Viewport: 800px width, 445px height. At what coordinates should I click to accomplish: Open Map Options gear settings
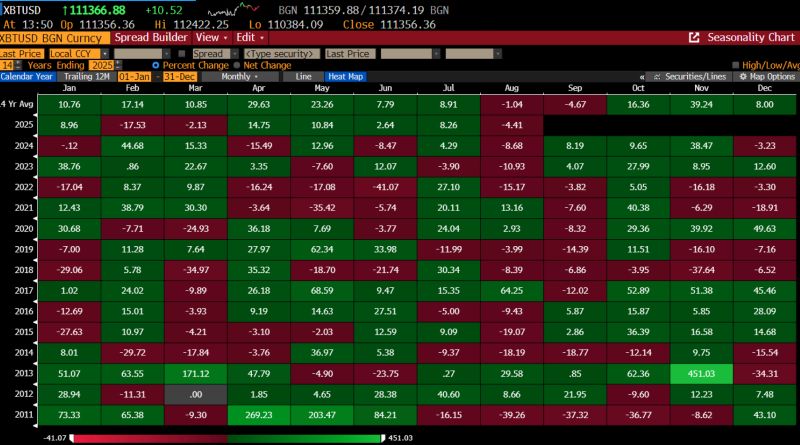point(767,77)
